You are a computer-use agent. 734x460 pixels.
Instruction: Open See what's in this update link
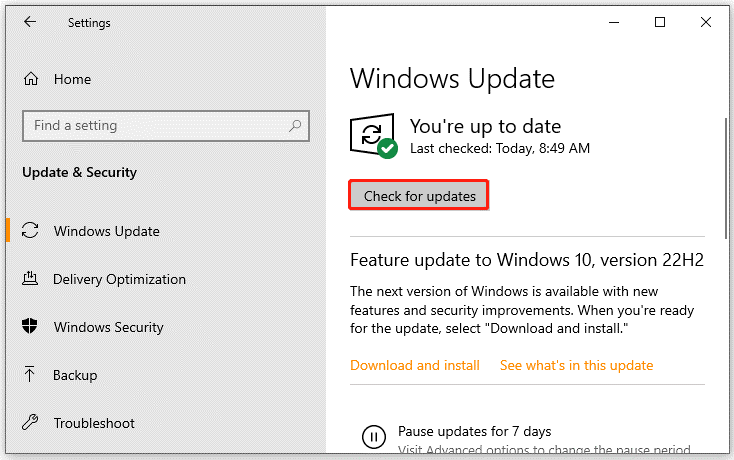coord(576,365)
